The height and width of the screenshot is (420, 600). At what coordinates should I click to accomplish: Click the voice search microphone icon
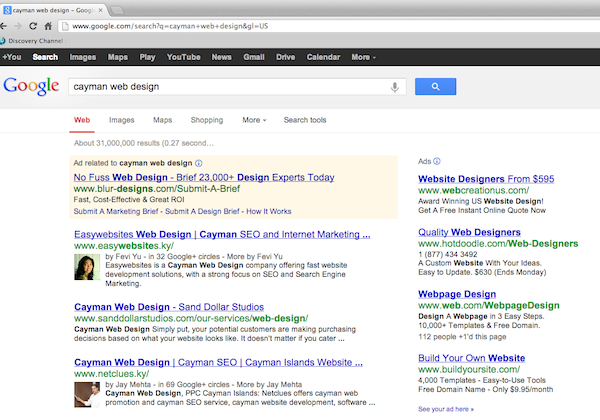[395, 87]
